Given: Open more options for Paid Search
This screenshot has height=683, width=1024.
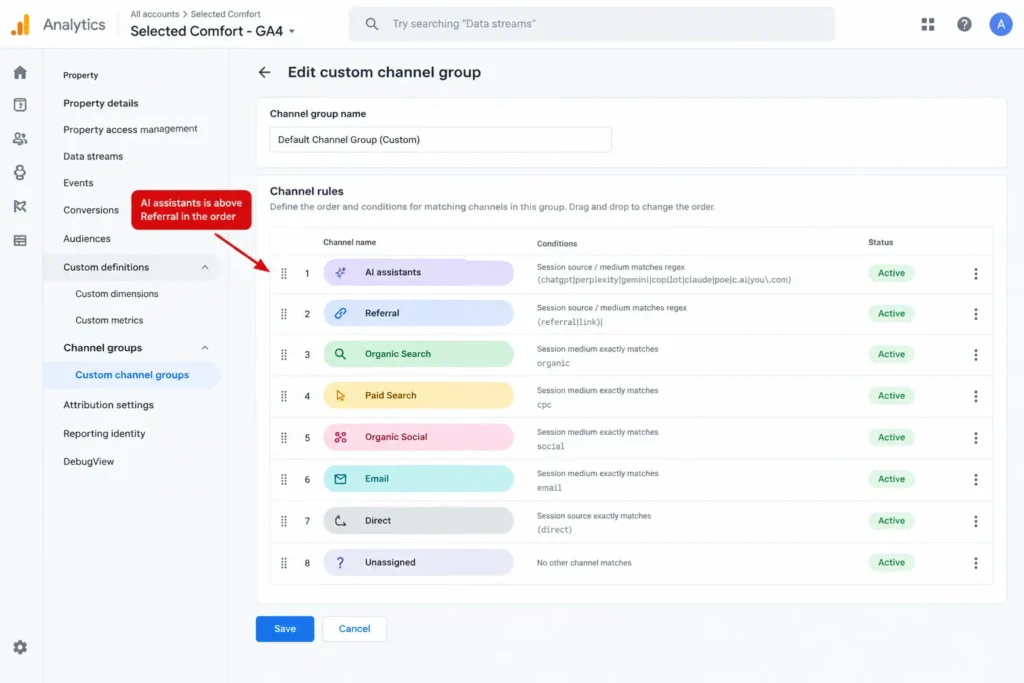Looking at the screenshot, I should tap(976, 396).
